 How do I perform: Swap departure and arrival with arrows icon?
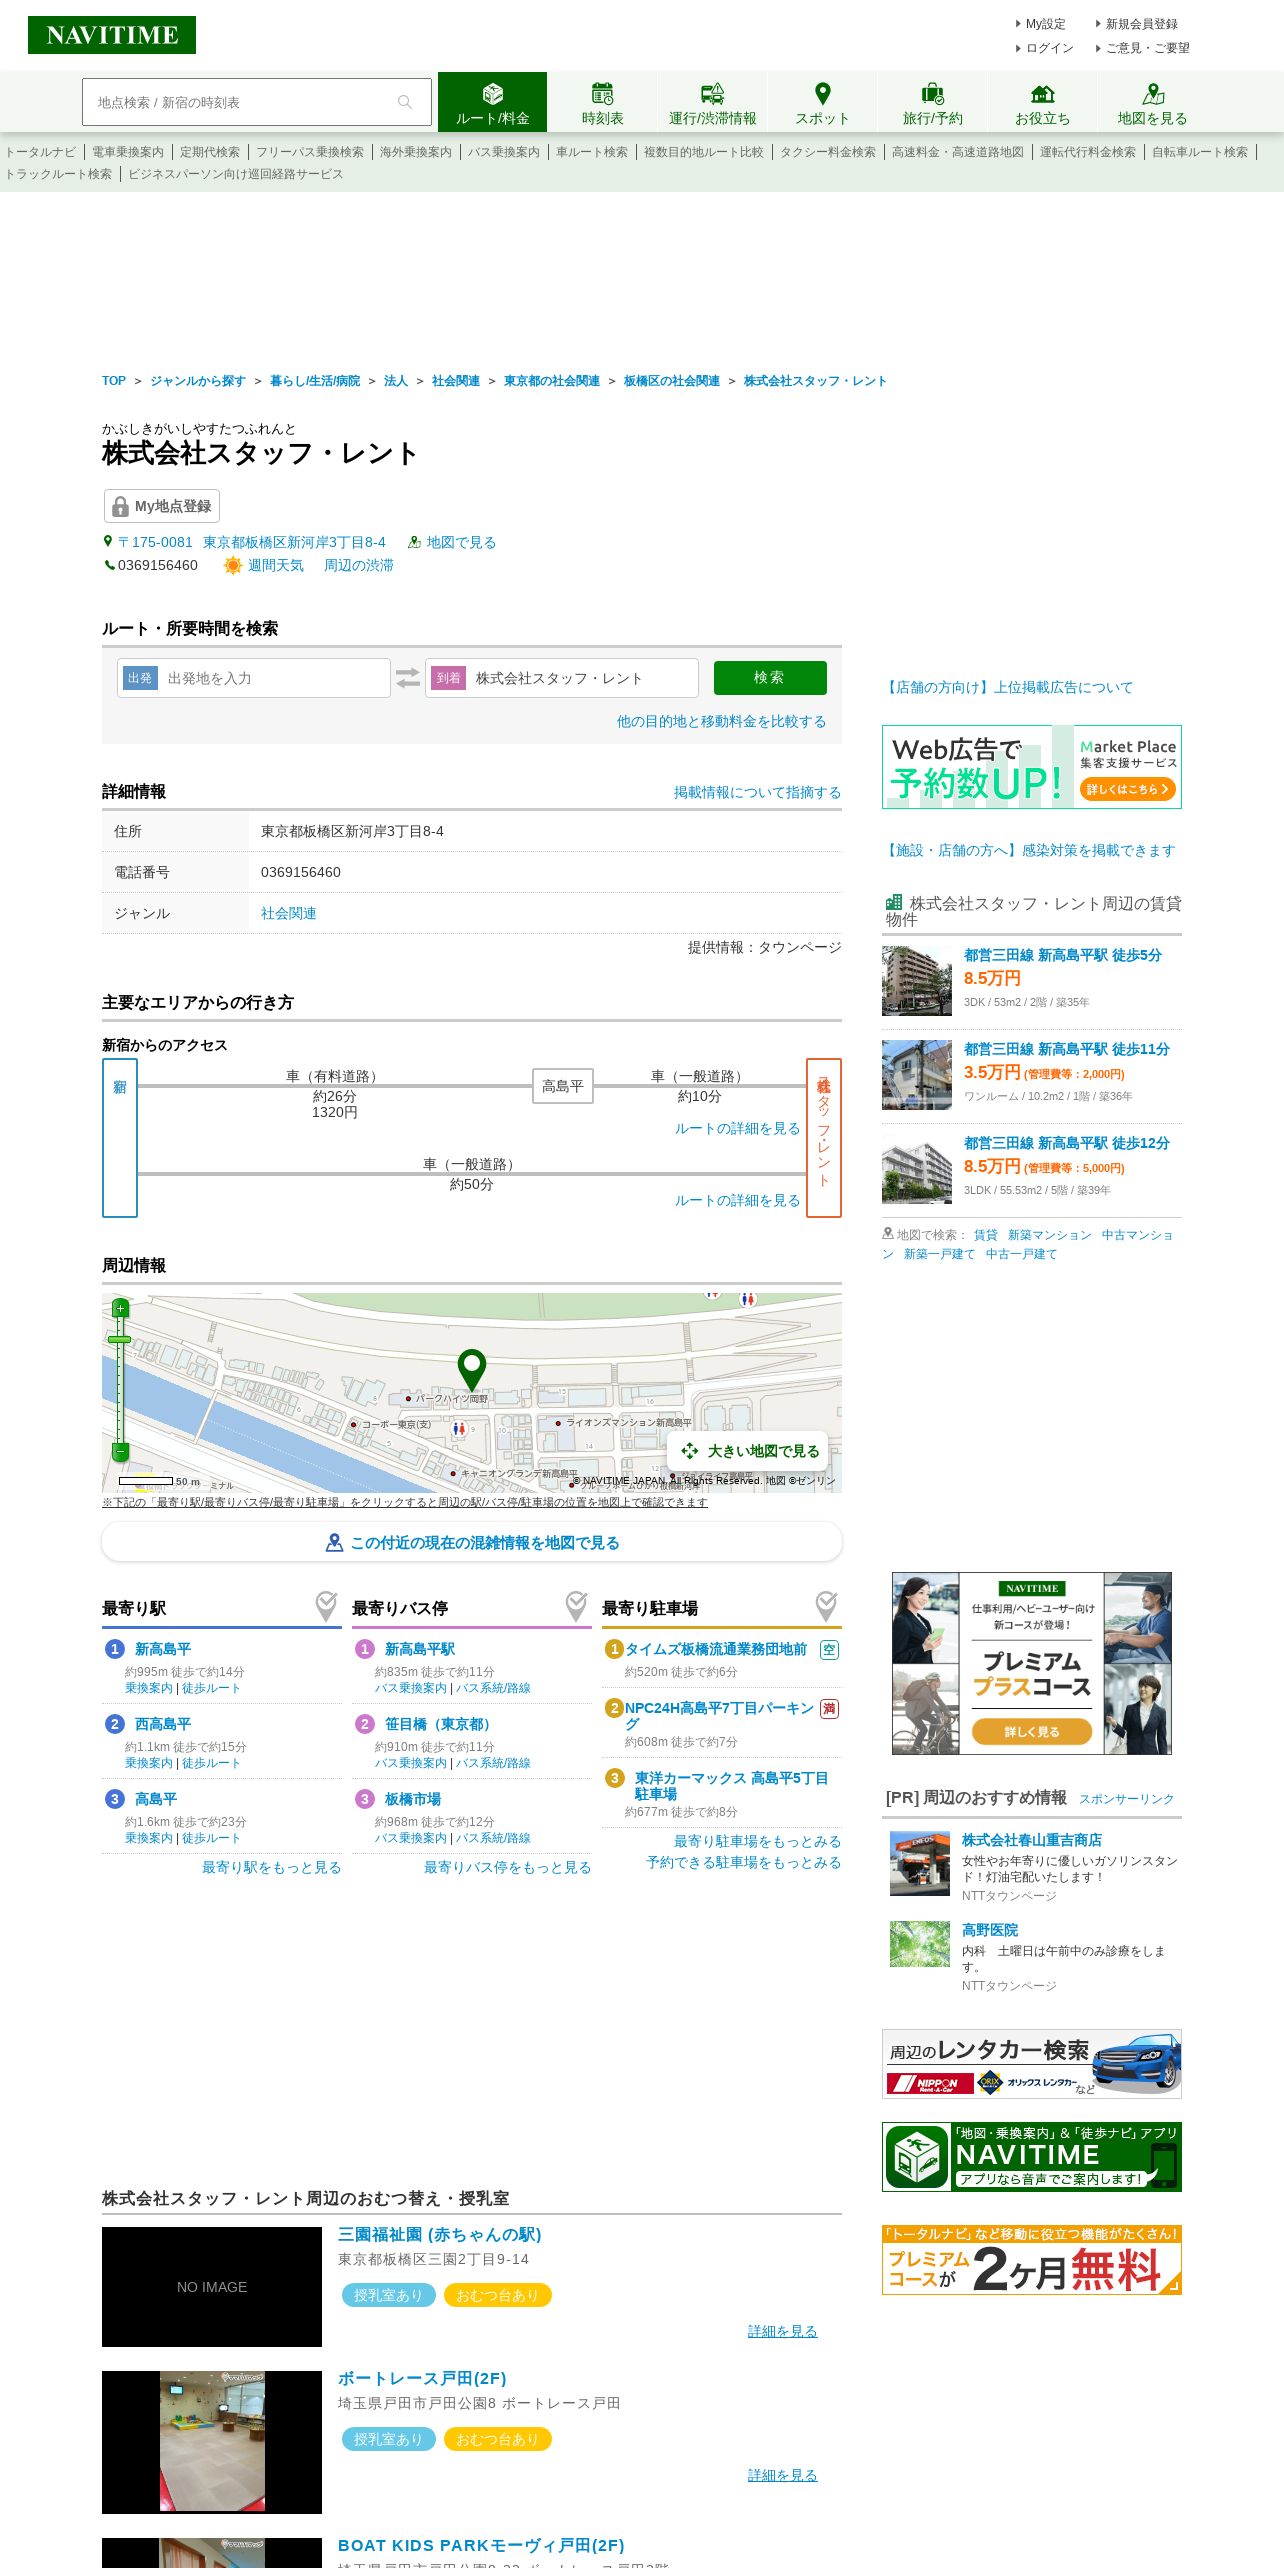408,678
